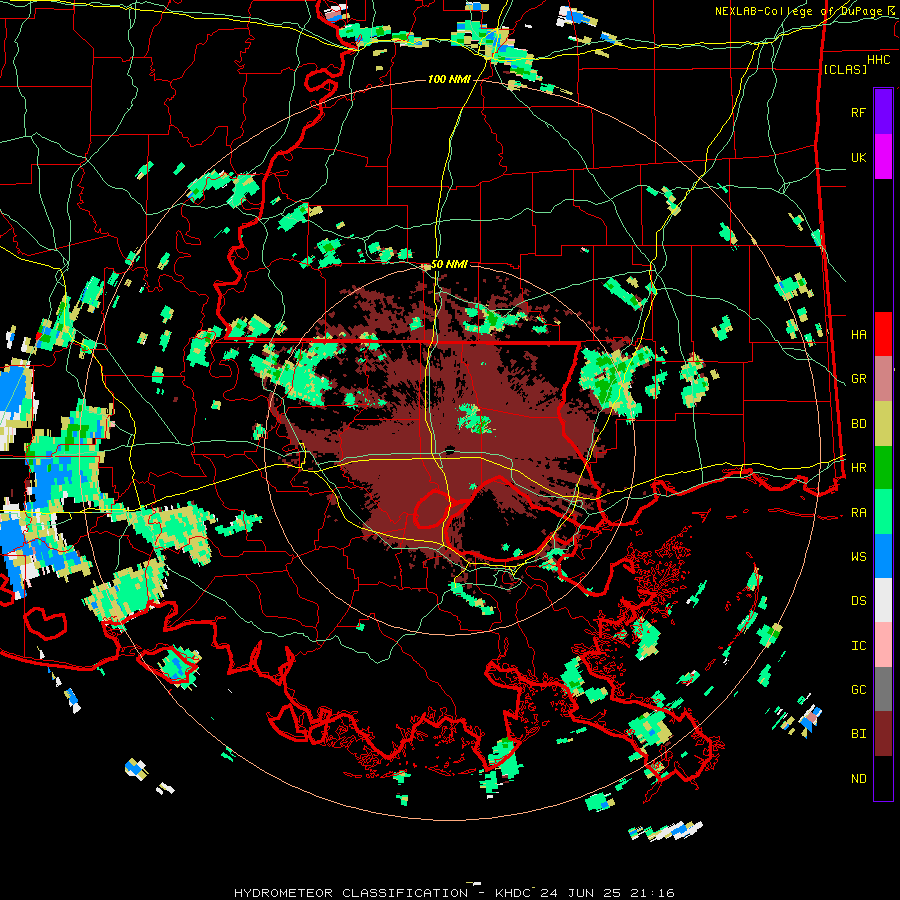The height and width of the screenshot is (900, 900).
Task: Click the [CLAS] units label
Action: (845, 69)
